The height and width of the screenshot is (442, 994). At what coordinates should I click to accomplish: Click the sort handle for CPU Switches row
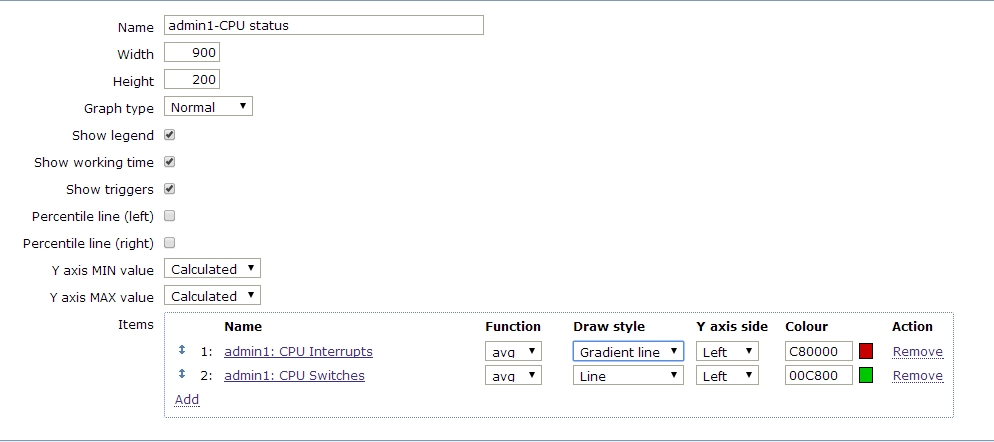[x=182, y=374]
